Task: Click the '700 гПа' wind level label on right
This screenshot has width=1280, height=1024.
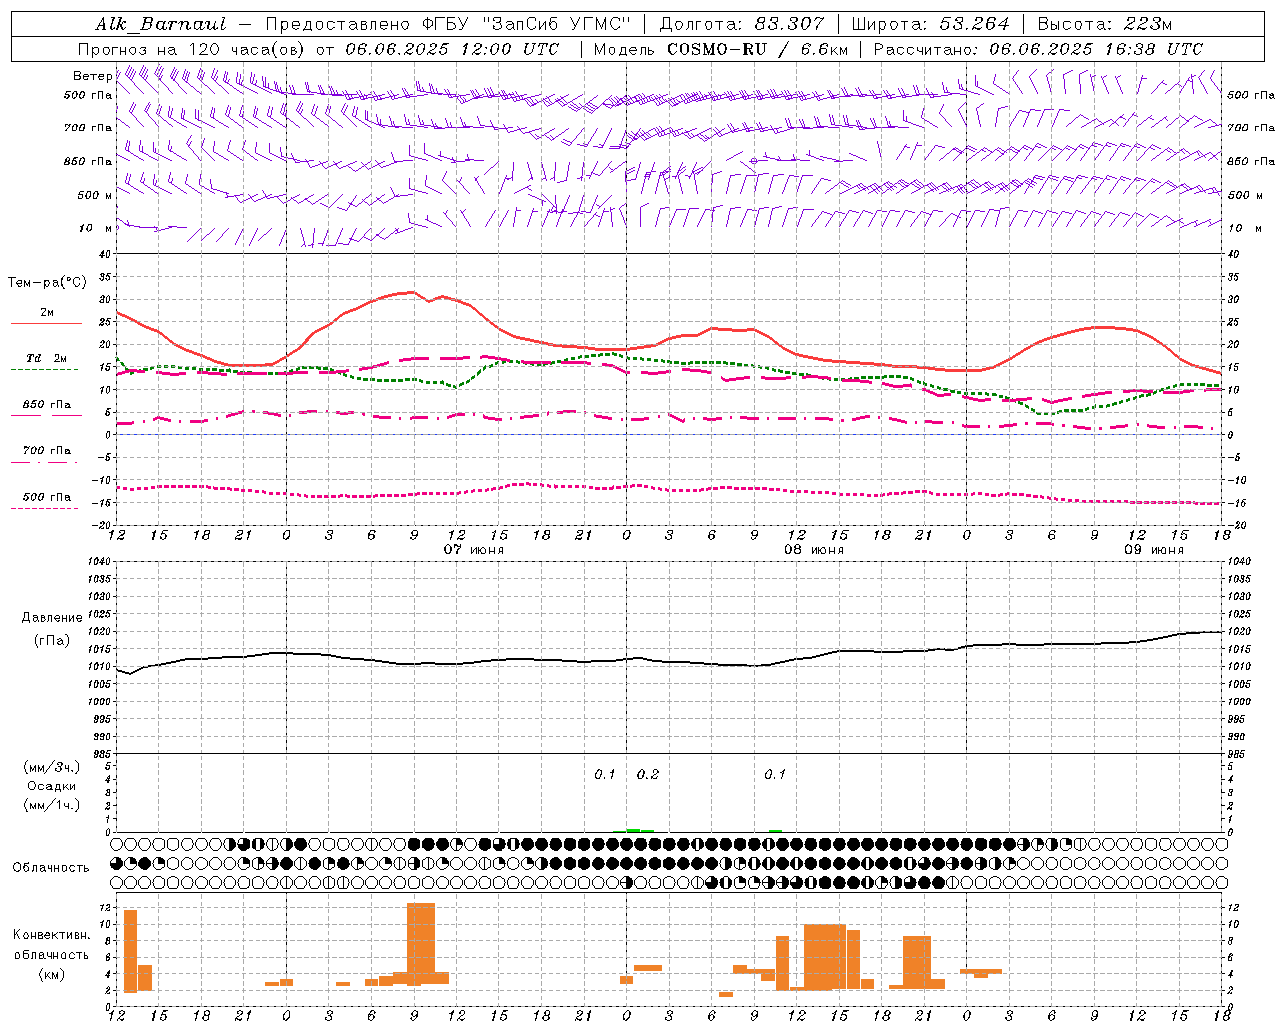Action: coord(1251,127)
